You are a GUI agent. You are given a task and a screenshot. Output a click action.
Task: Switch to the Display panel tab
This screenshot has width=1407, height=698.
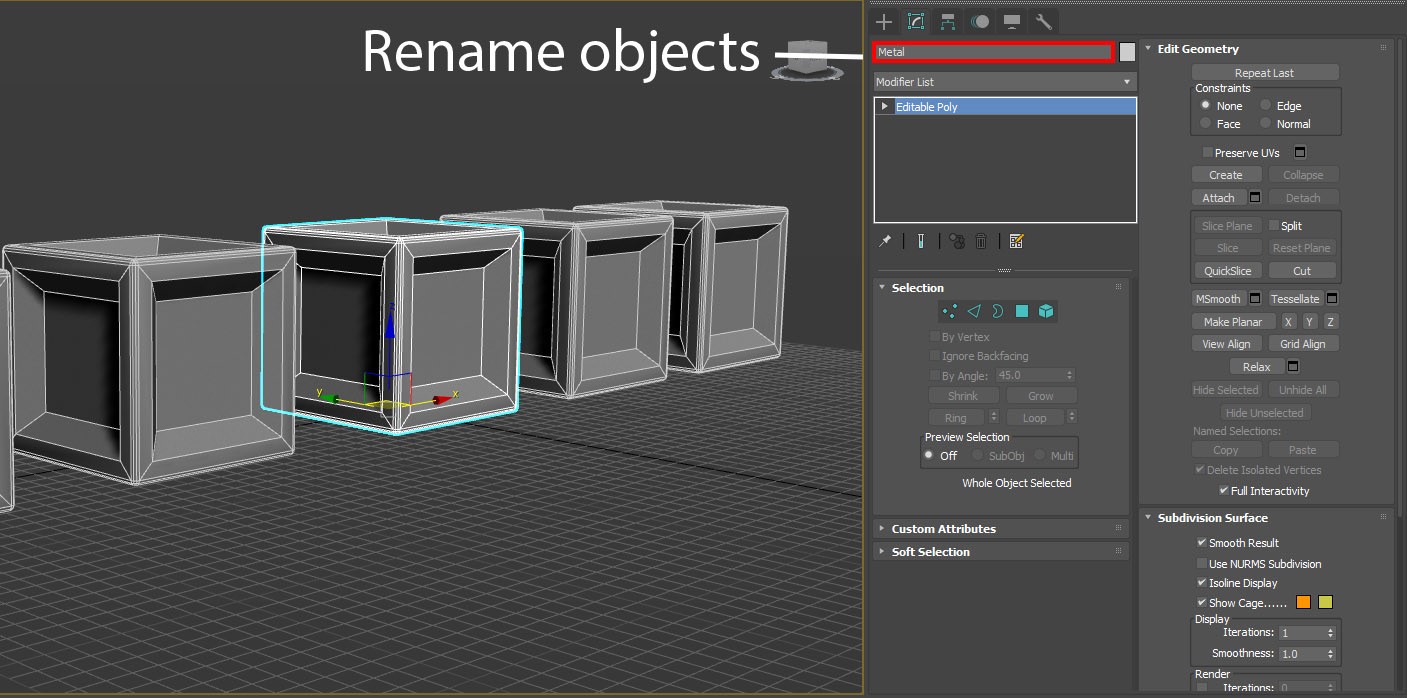(1011, 21)
